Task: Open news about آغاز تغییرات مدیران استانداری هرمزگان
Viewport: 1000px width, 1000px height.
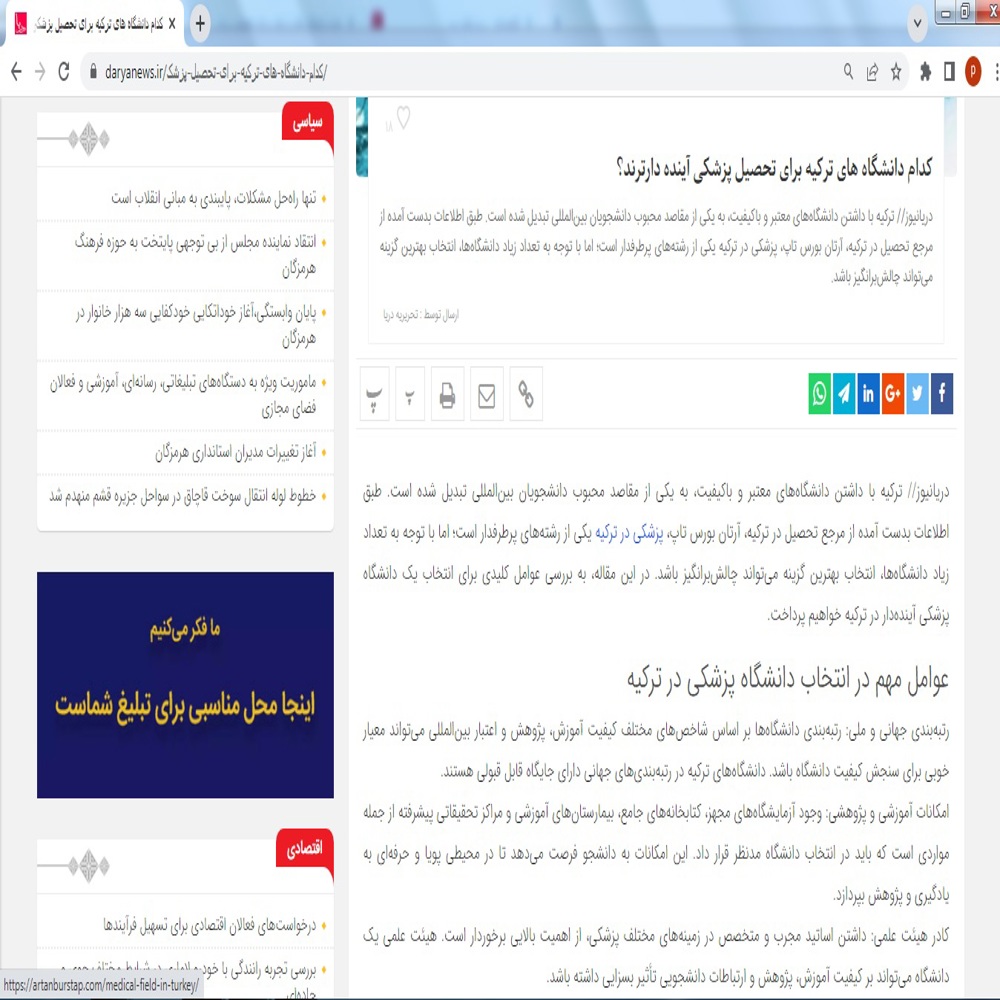Action: 235,453
